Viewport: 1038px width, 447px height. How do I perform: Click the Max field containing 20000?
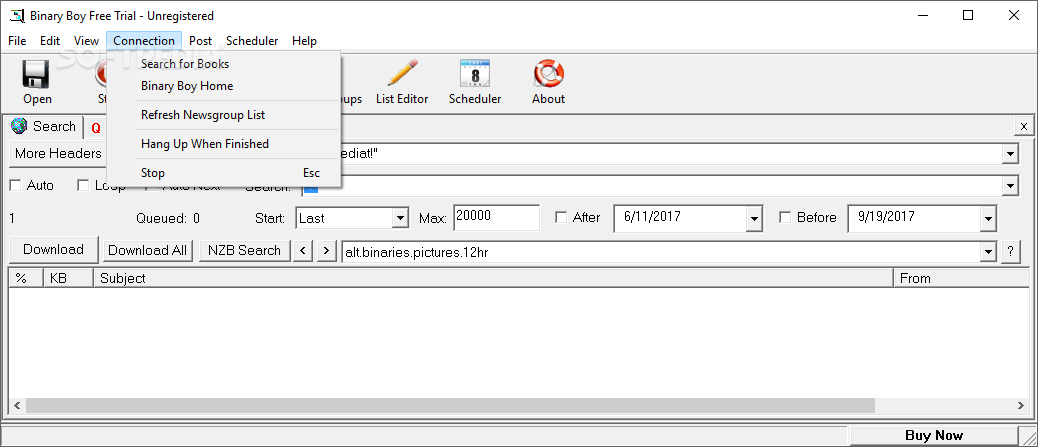[496, 217]
